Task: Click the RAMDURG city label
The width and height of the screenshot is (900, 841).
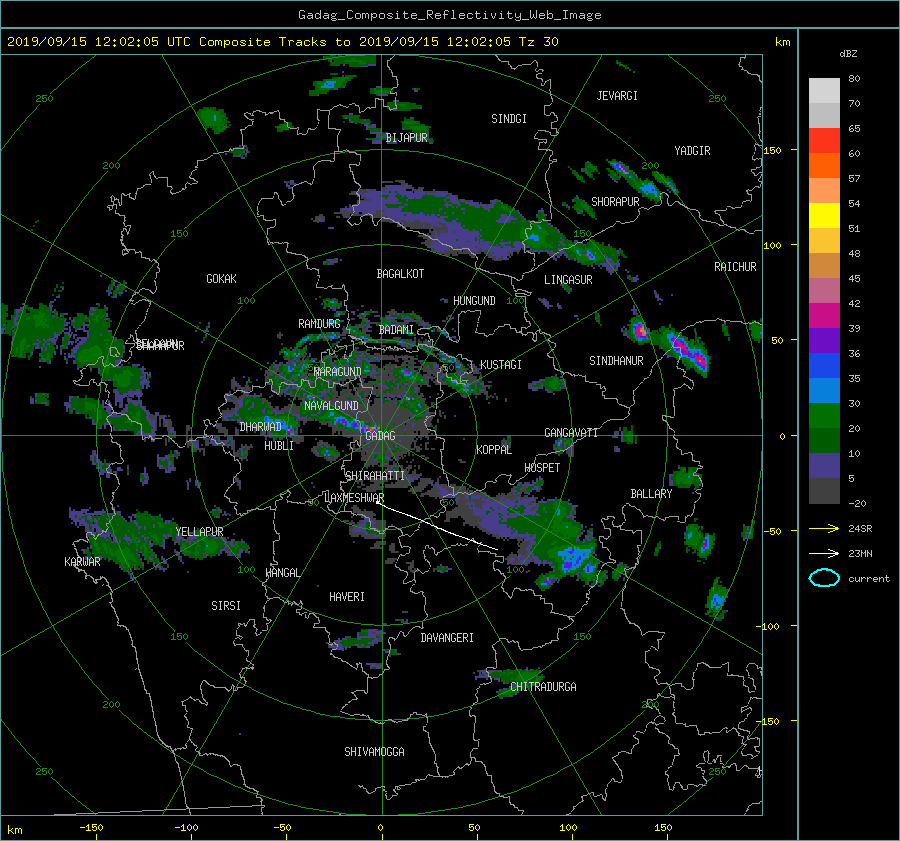Action: point(319,324)
